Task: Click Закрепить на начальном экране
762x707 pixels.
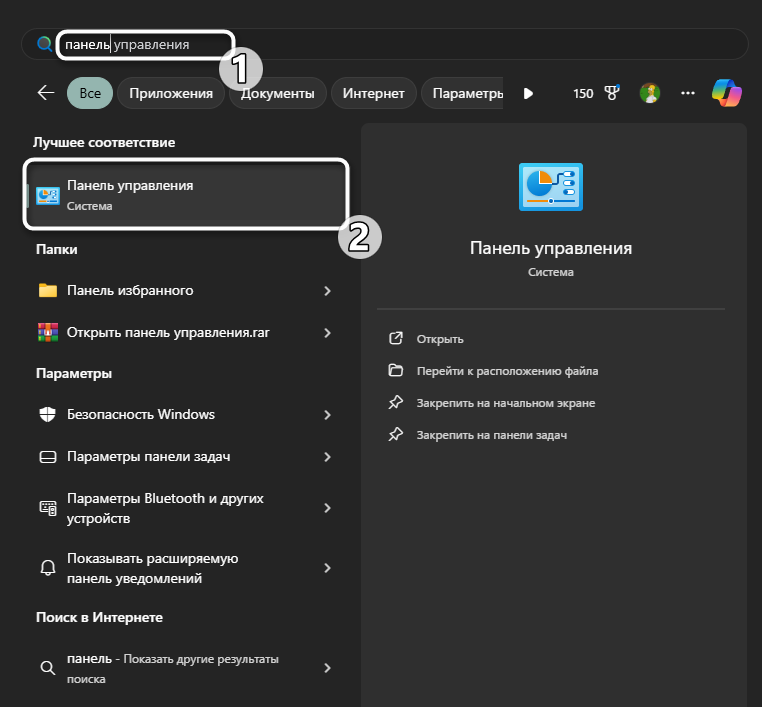Action: [506, 403]
